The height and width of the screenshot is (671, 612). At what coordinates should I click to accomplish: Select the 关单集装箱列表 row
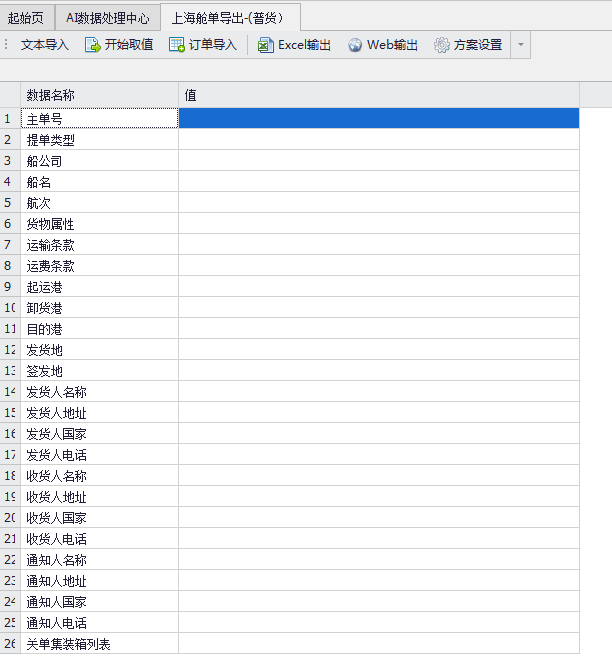289,643
